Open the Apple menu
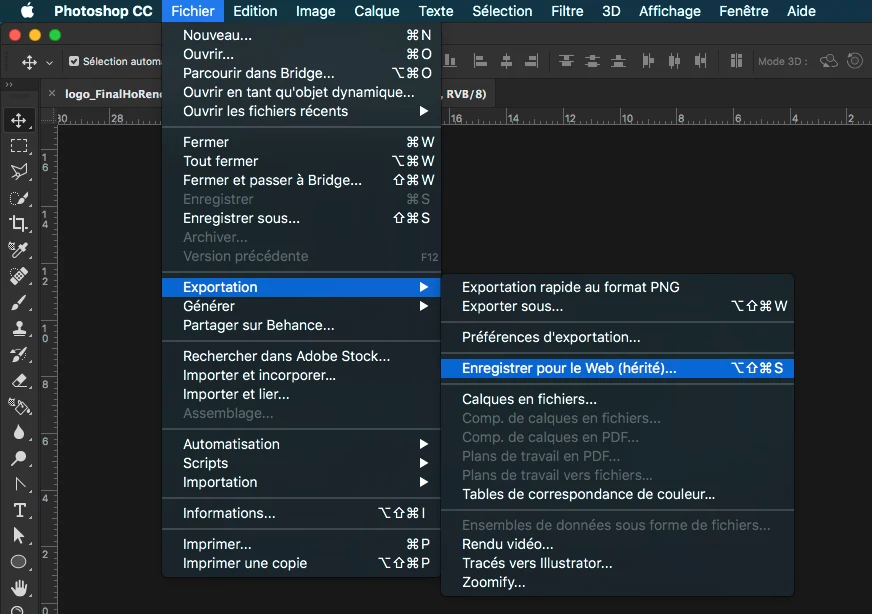The width and height of the screenshot is (872, 614). click(x=27, y=11)
